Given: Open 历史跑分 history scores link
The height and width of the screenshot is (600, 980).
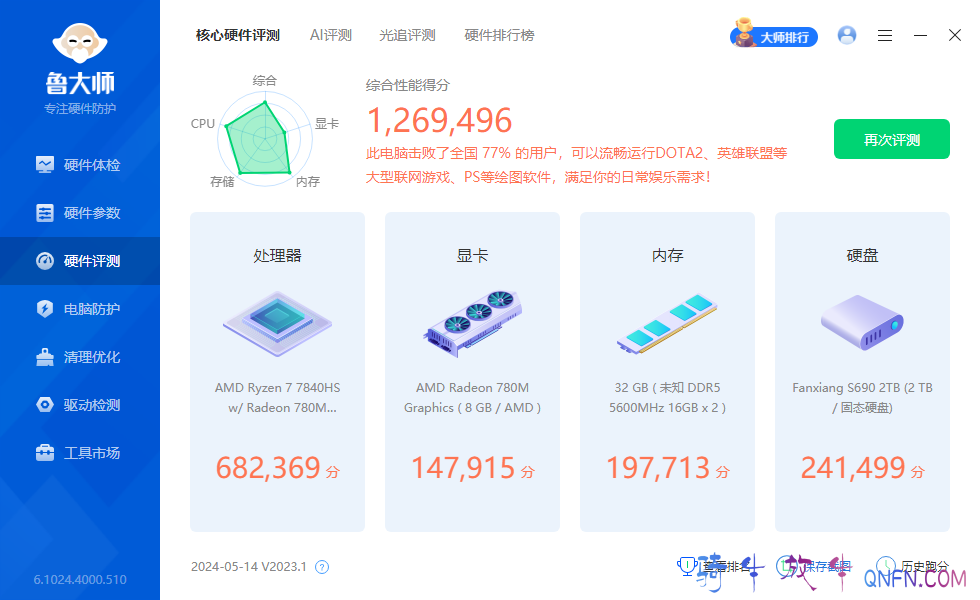Looking at the screenshot, I should point(914,567).
